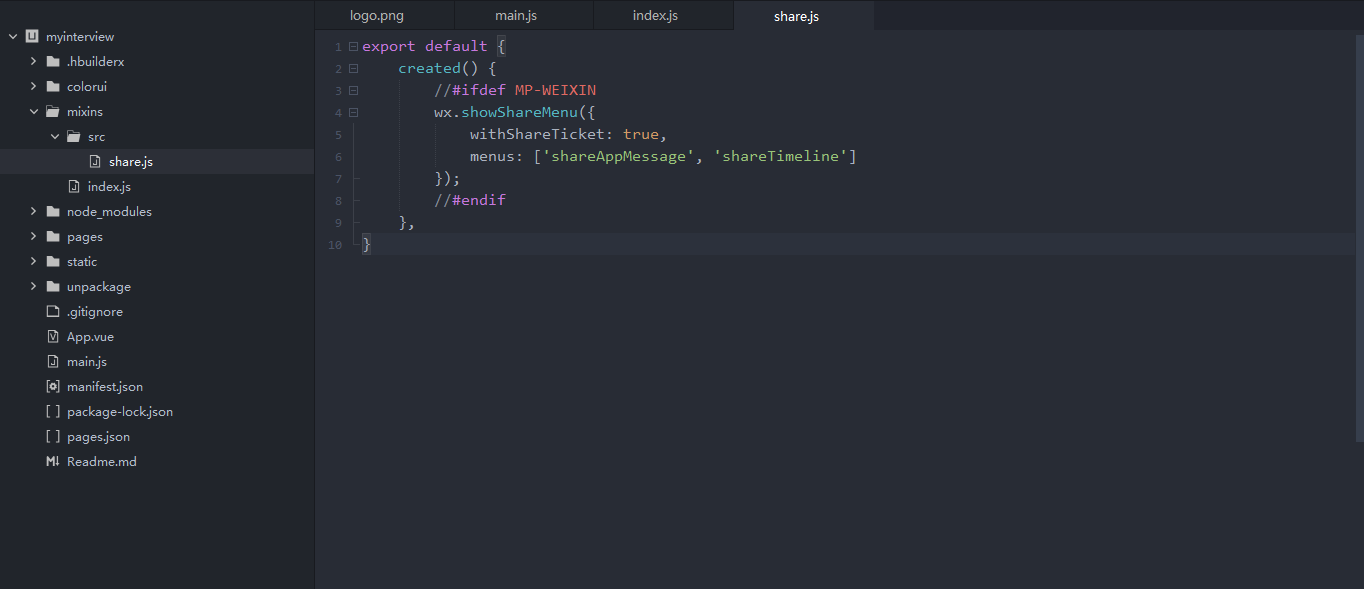Screen dimensions: 1364x589
Task: Click 'created' method name on line 2
Action: 429,68
